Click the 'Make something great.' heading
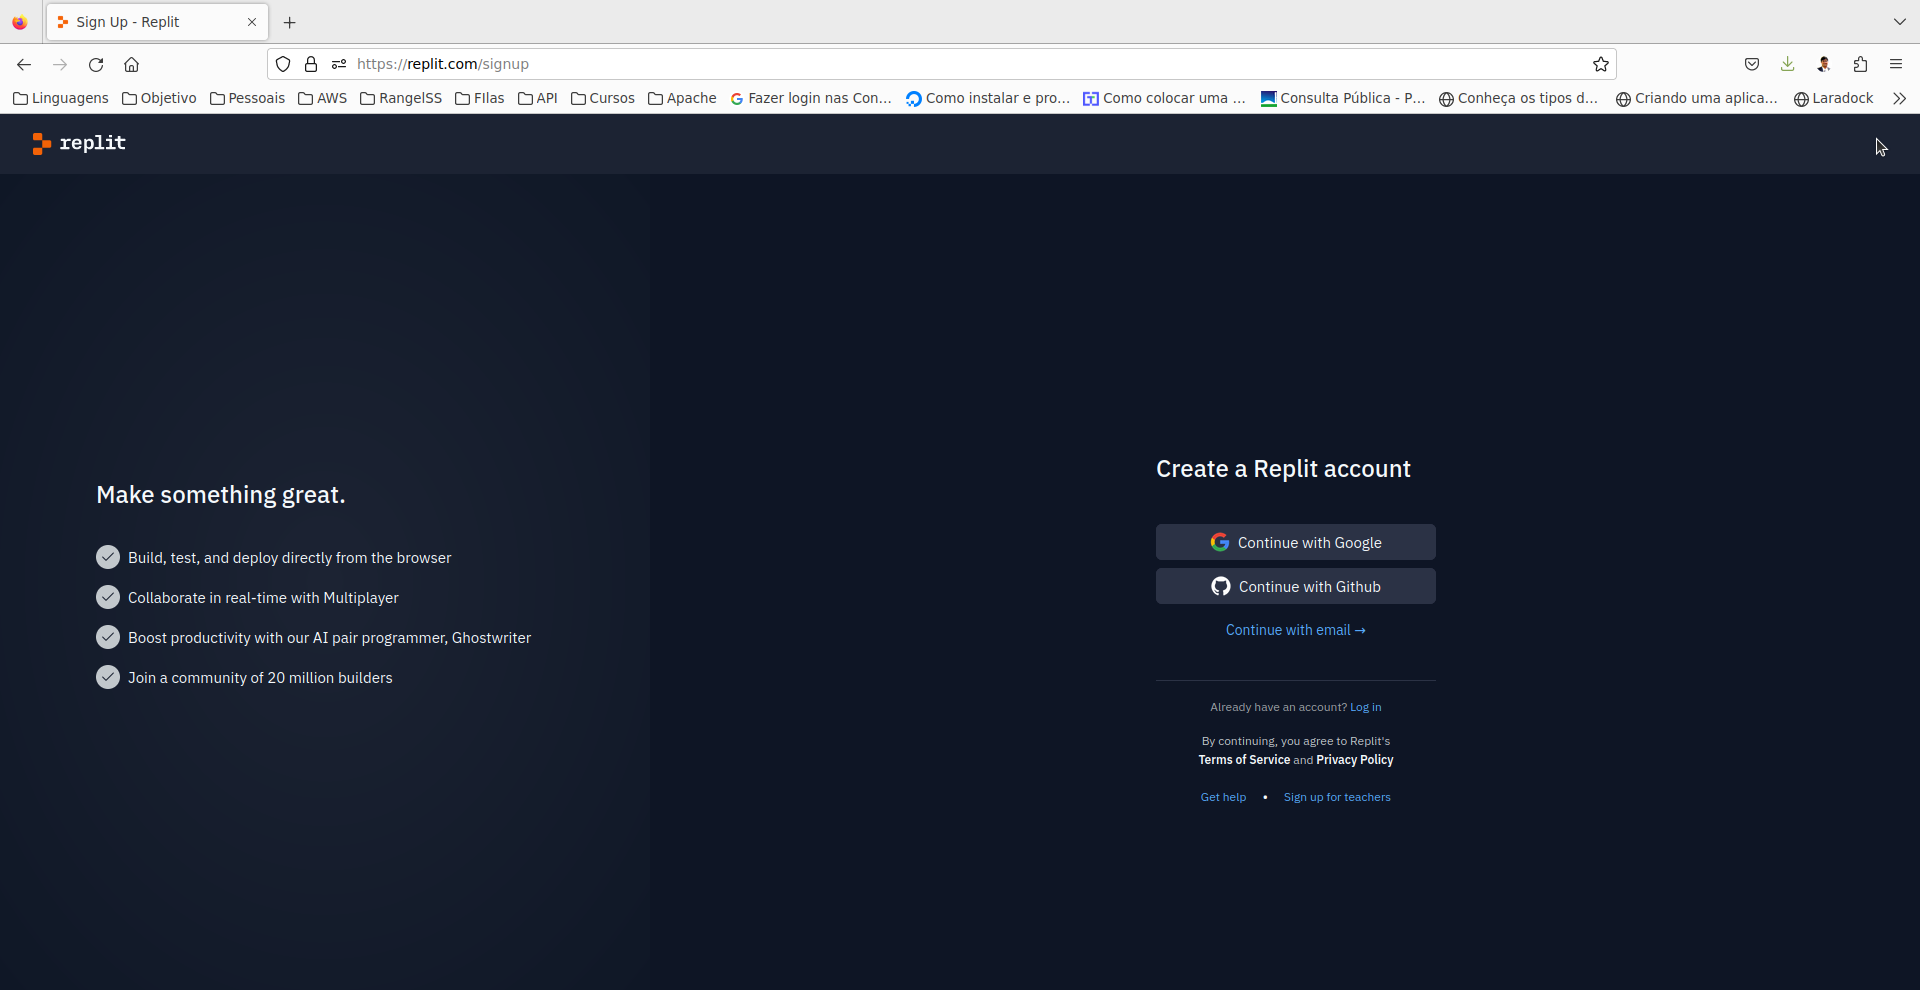The height and width of the screenshot is (990, 1920). coord(221,495)
